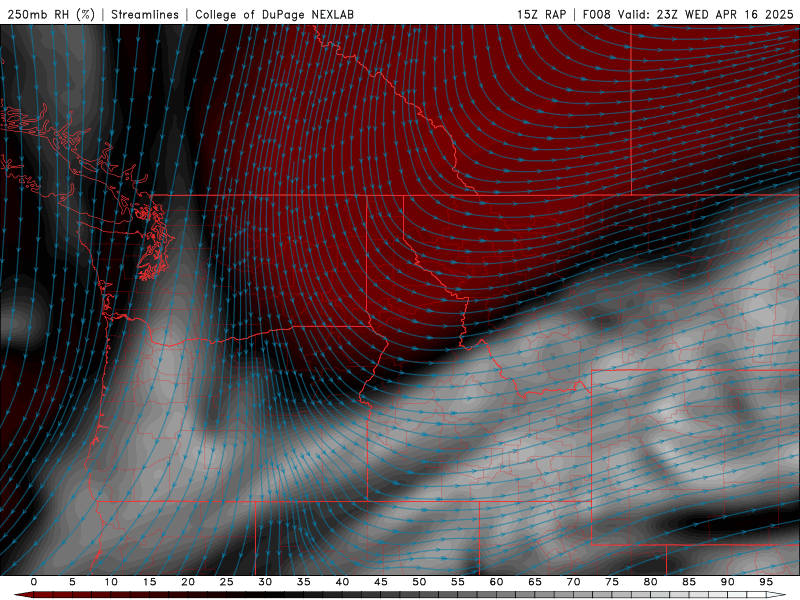Click the colorbar label "95"
This screenshot has height=600, width=800.
(766, 582)
